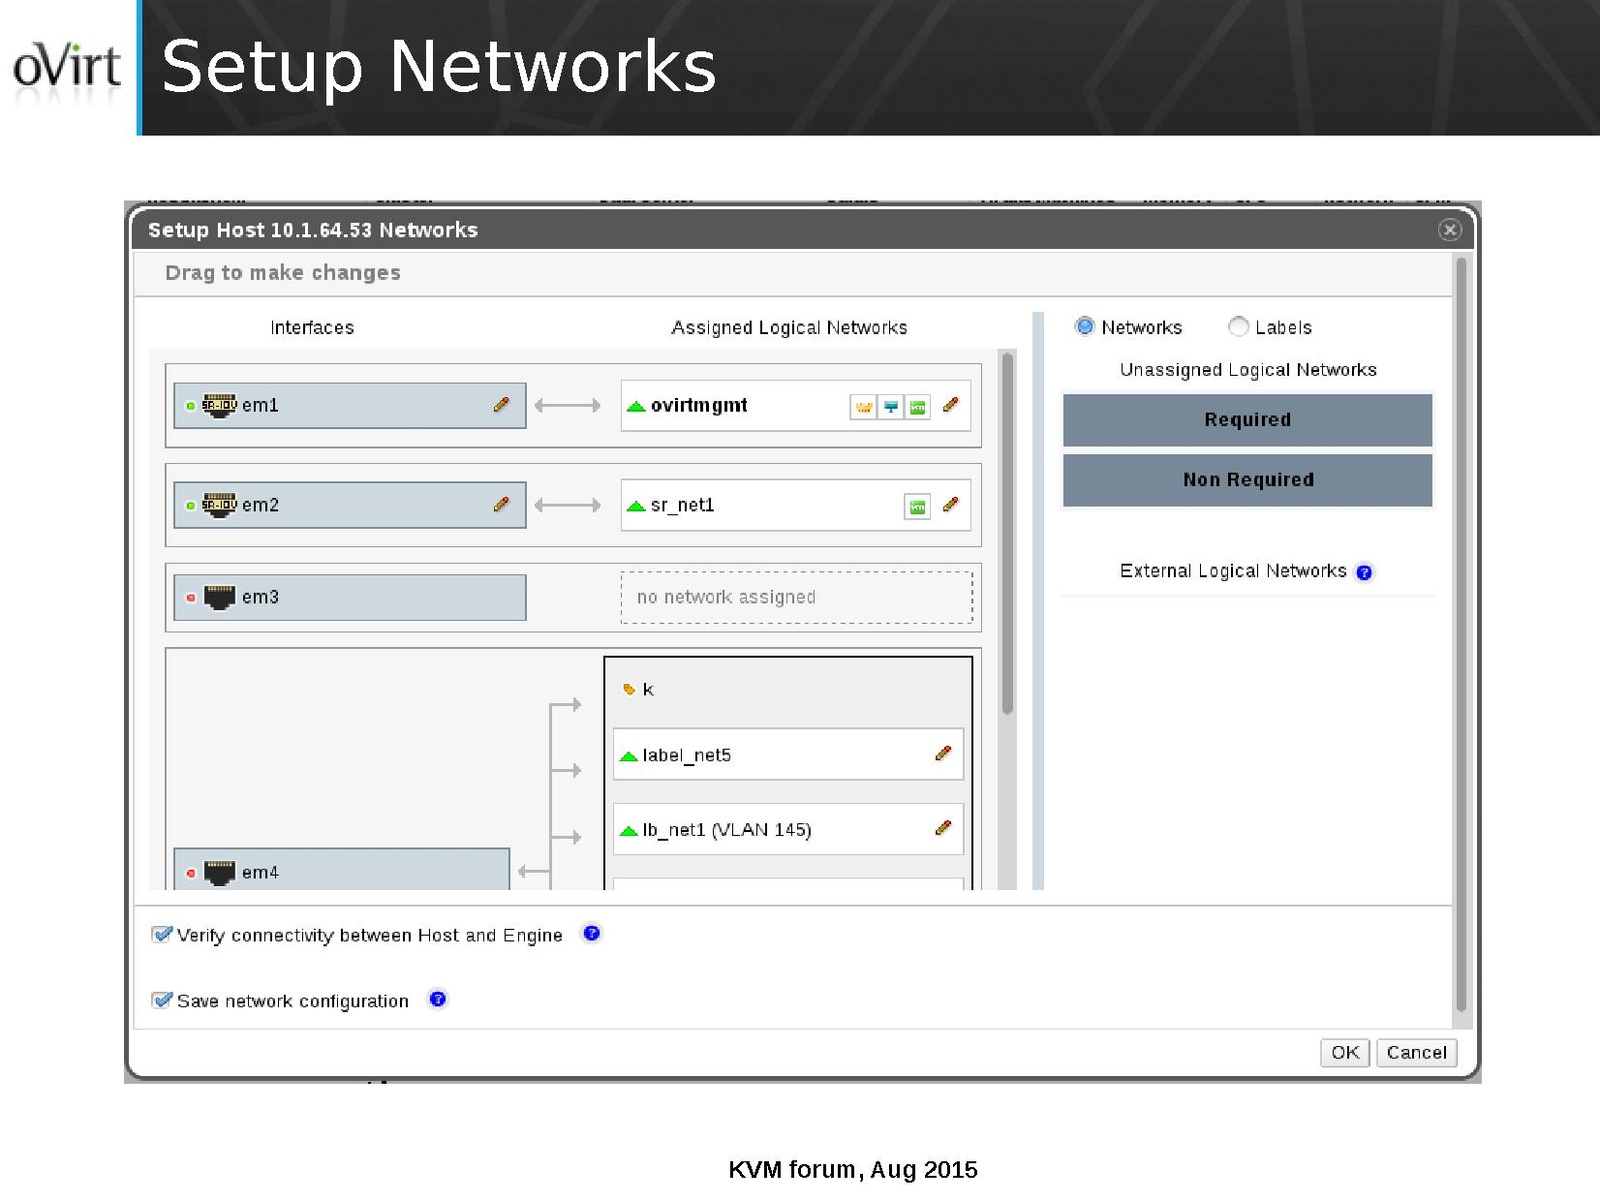Screen dimensions: 1600x1201
Task: Select the Networks radio button
Action: [x=1085, y=327]
